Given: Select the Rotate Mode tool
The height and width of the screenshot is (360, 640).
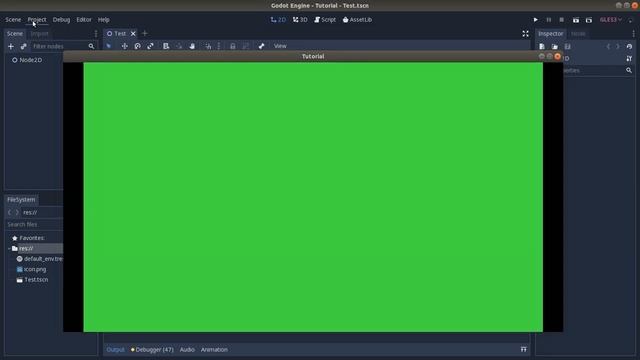Looking at the screenshot, I should click(x=138, y=46).
